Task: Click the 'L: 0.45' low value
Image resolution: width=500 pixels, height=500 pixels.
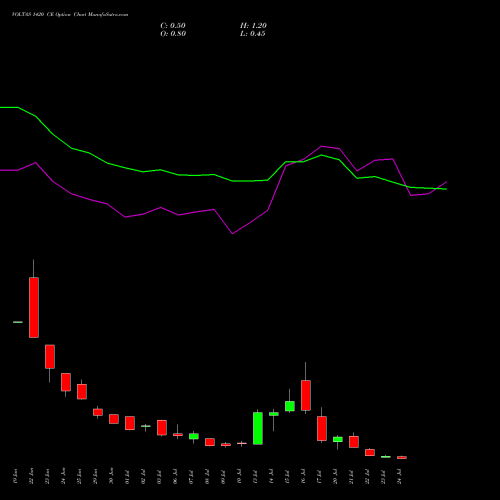Action: click(x=253, y=34)
